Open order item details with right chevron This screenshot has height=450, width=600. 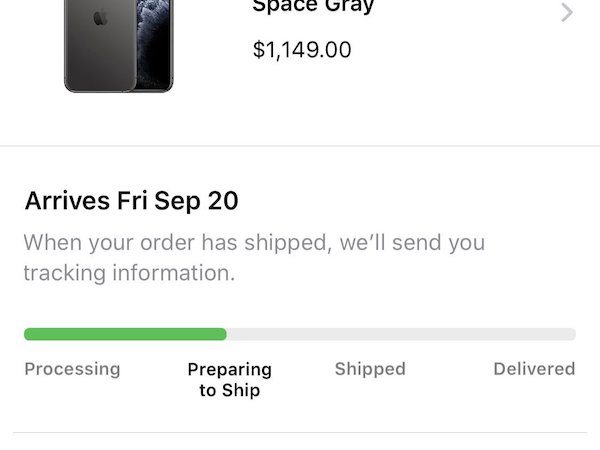coord(567,13)
